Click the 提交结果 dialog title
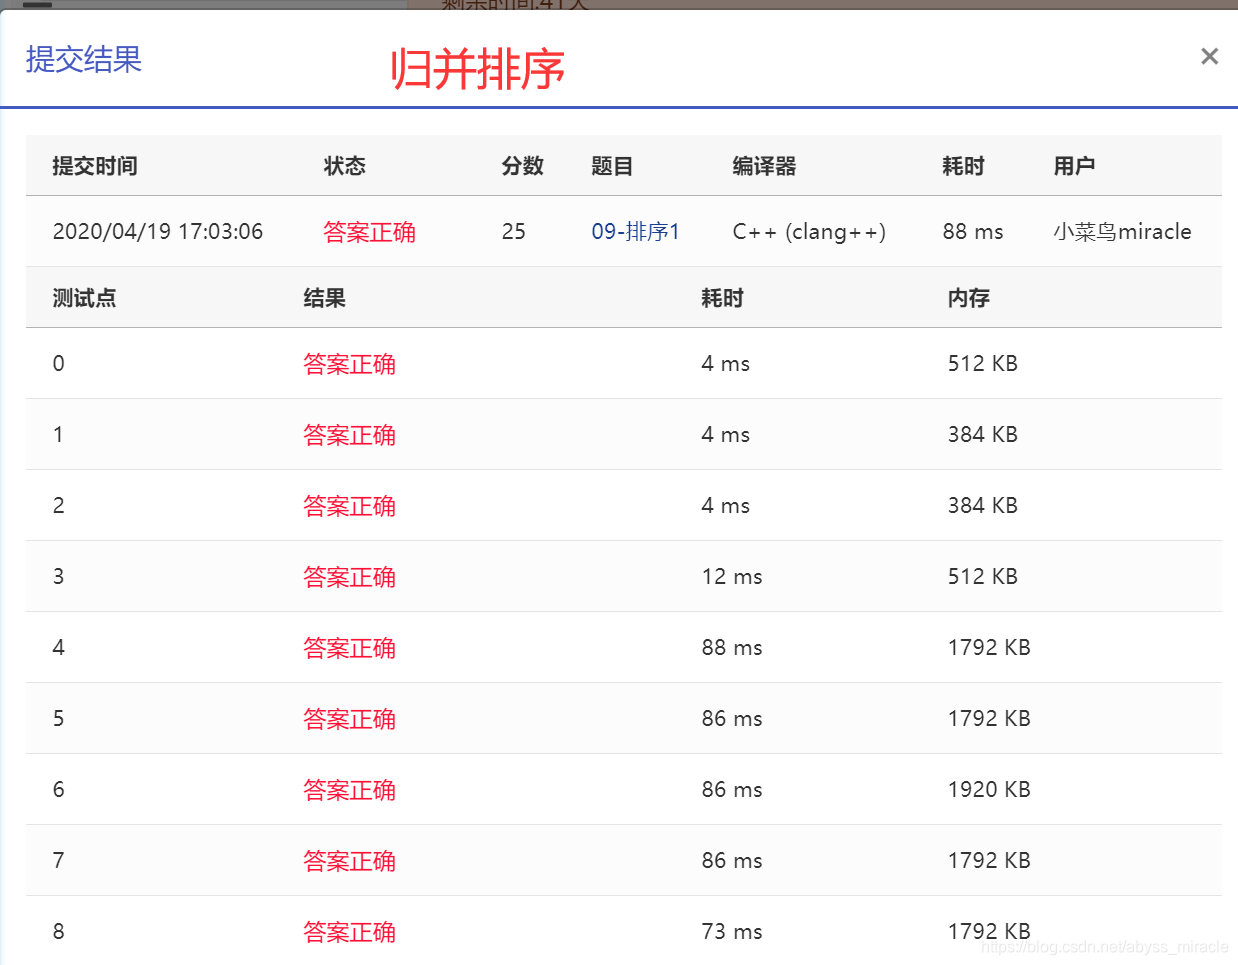 click(x=84, y=59)
